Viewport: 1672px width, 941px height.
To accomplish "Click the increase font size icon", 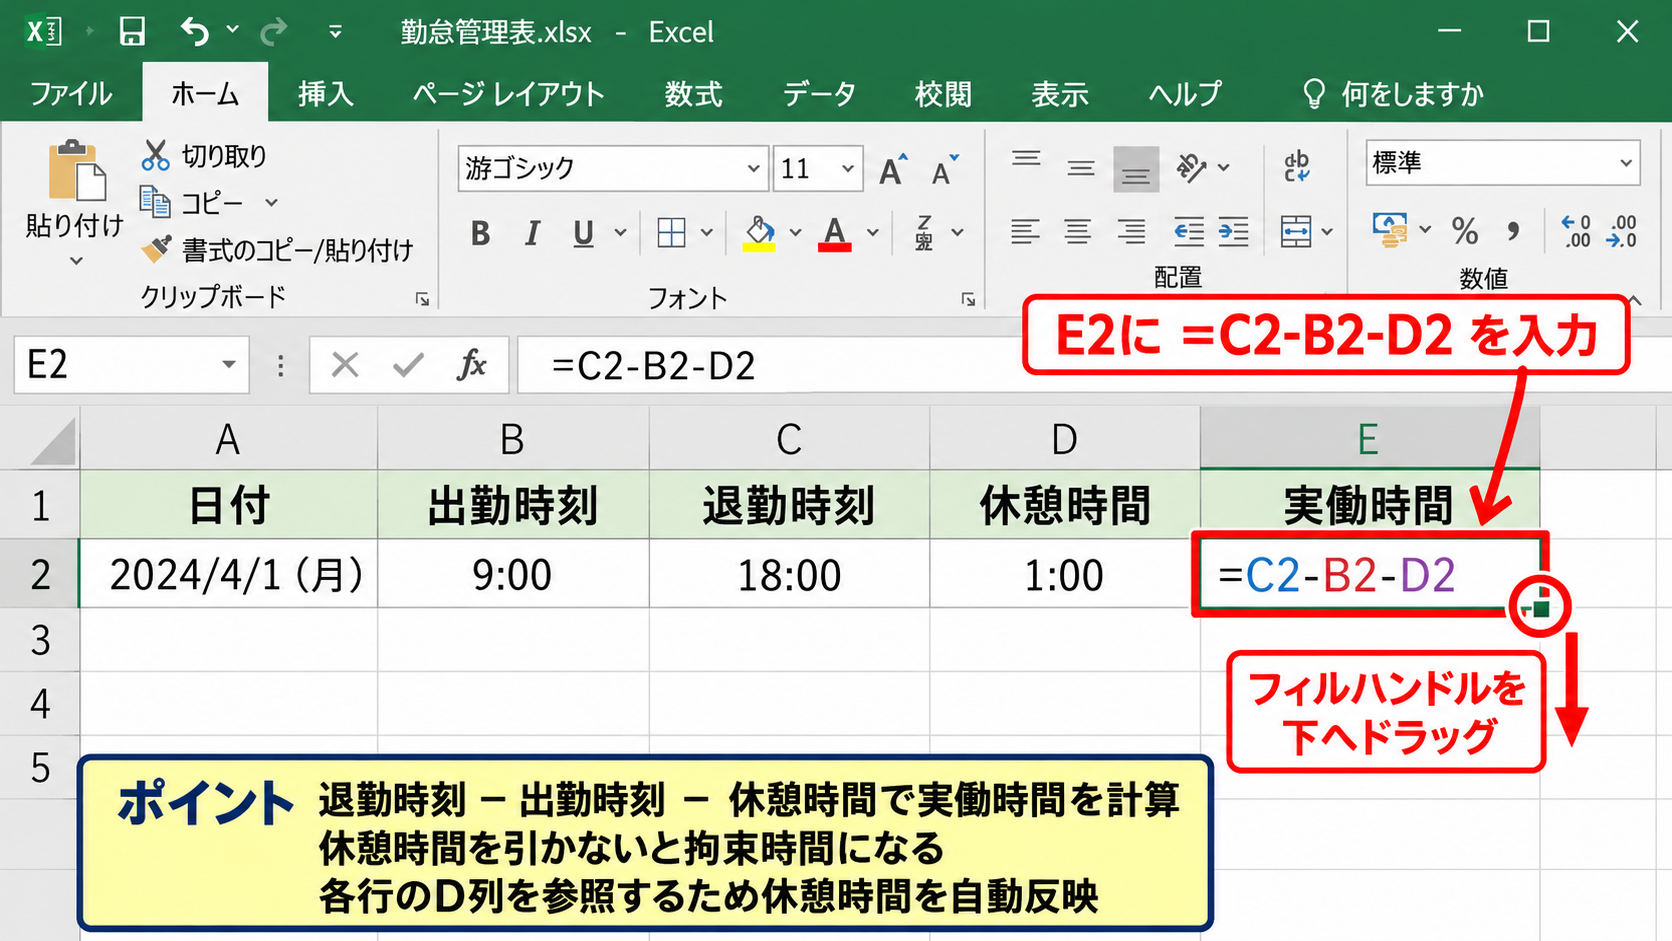I will 893,170.
